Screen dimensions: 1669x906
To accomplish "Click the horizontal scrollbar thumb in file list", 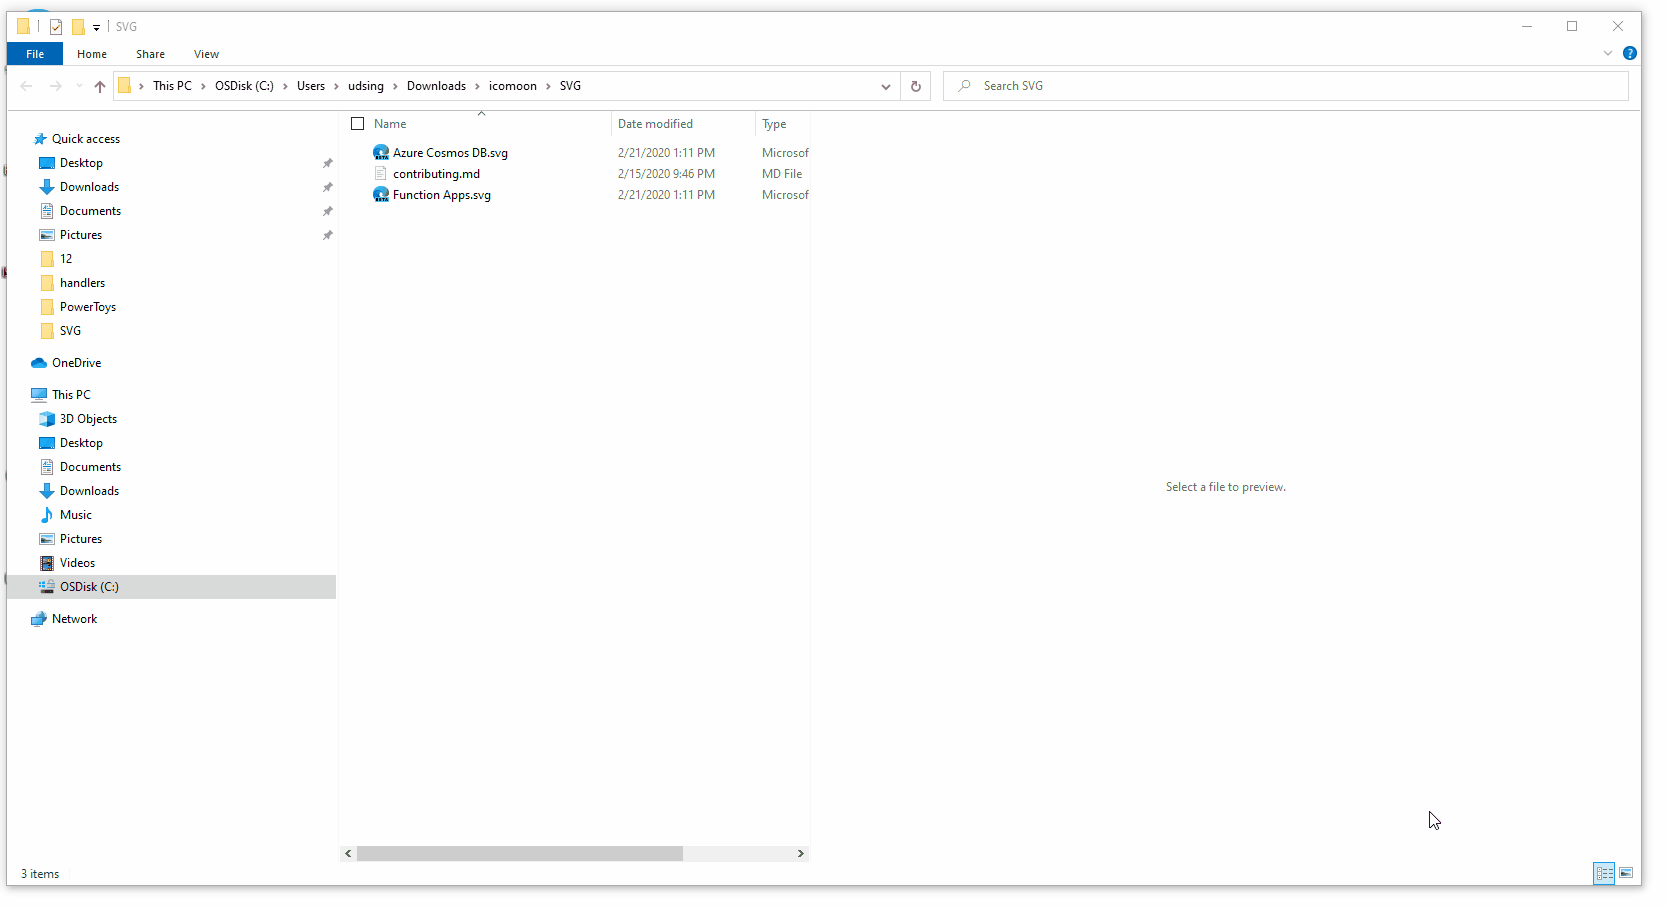I will pos(519,853).
